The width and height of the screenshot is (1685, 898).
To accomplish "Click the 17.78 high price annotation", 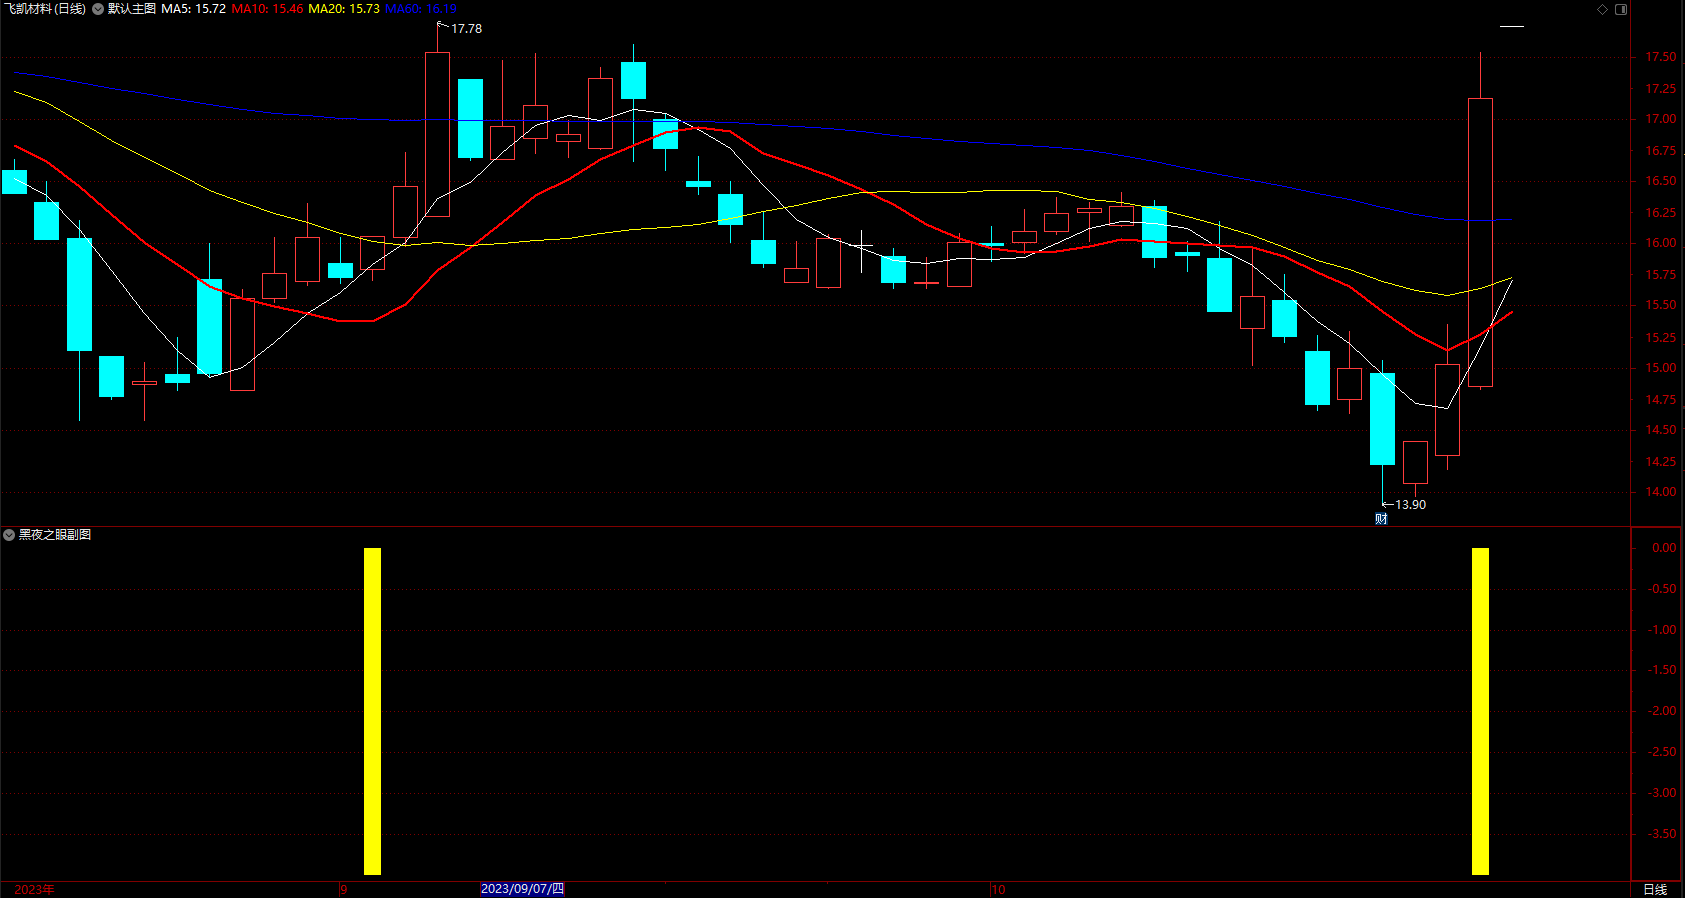I will 466,29.
